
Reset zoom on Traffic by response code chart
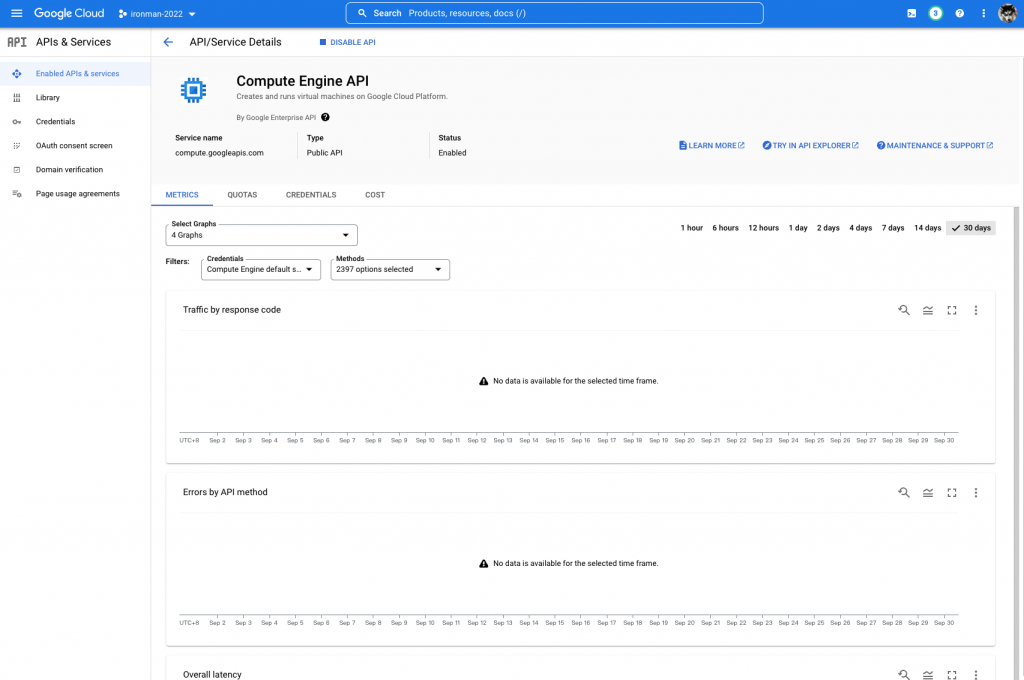(904, 310)
